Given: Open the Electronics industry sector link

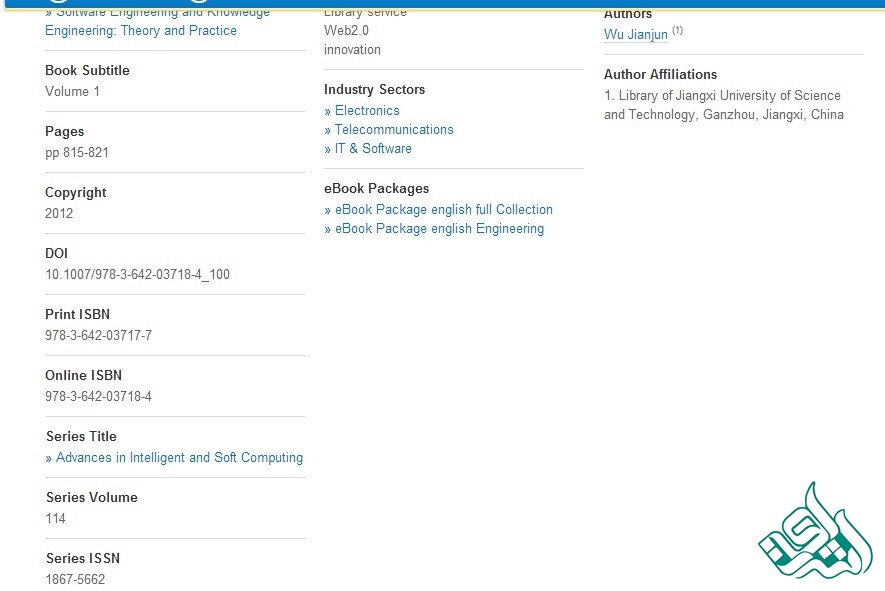Looking at the screenshot, I should [367, 111].
